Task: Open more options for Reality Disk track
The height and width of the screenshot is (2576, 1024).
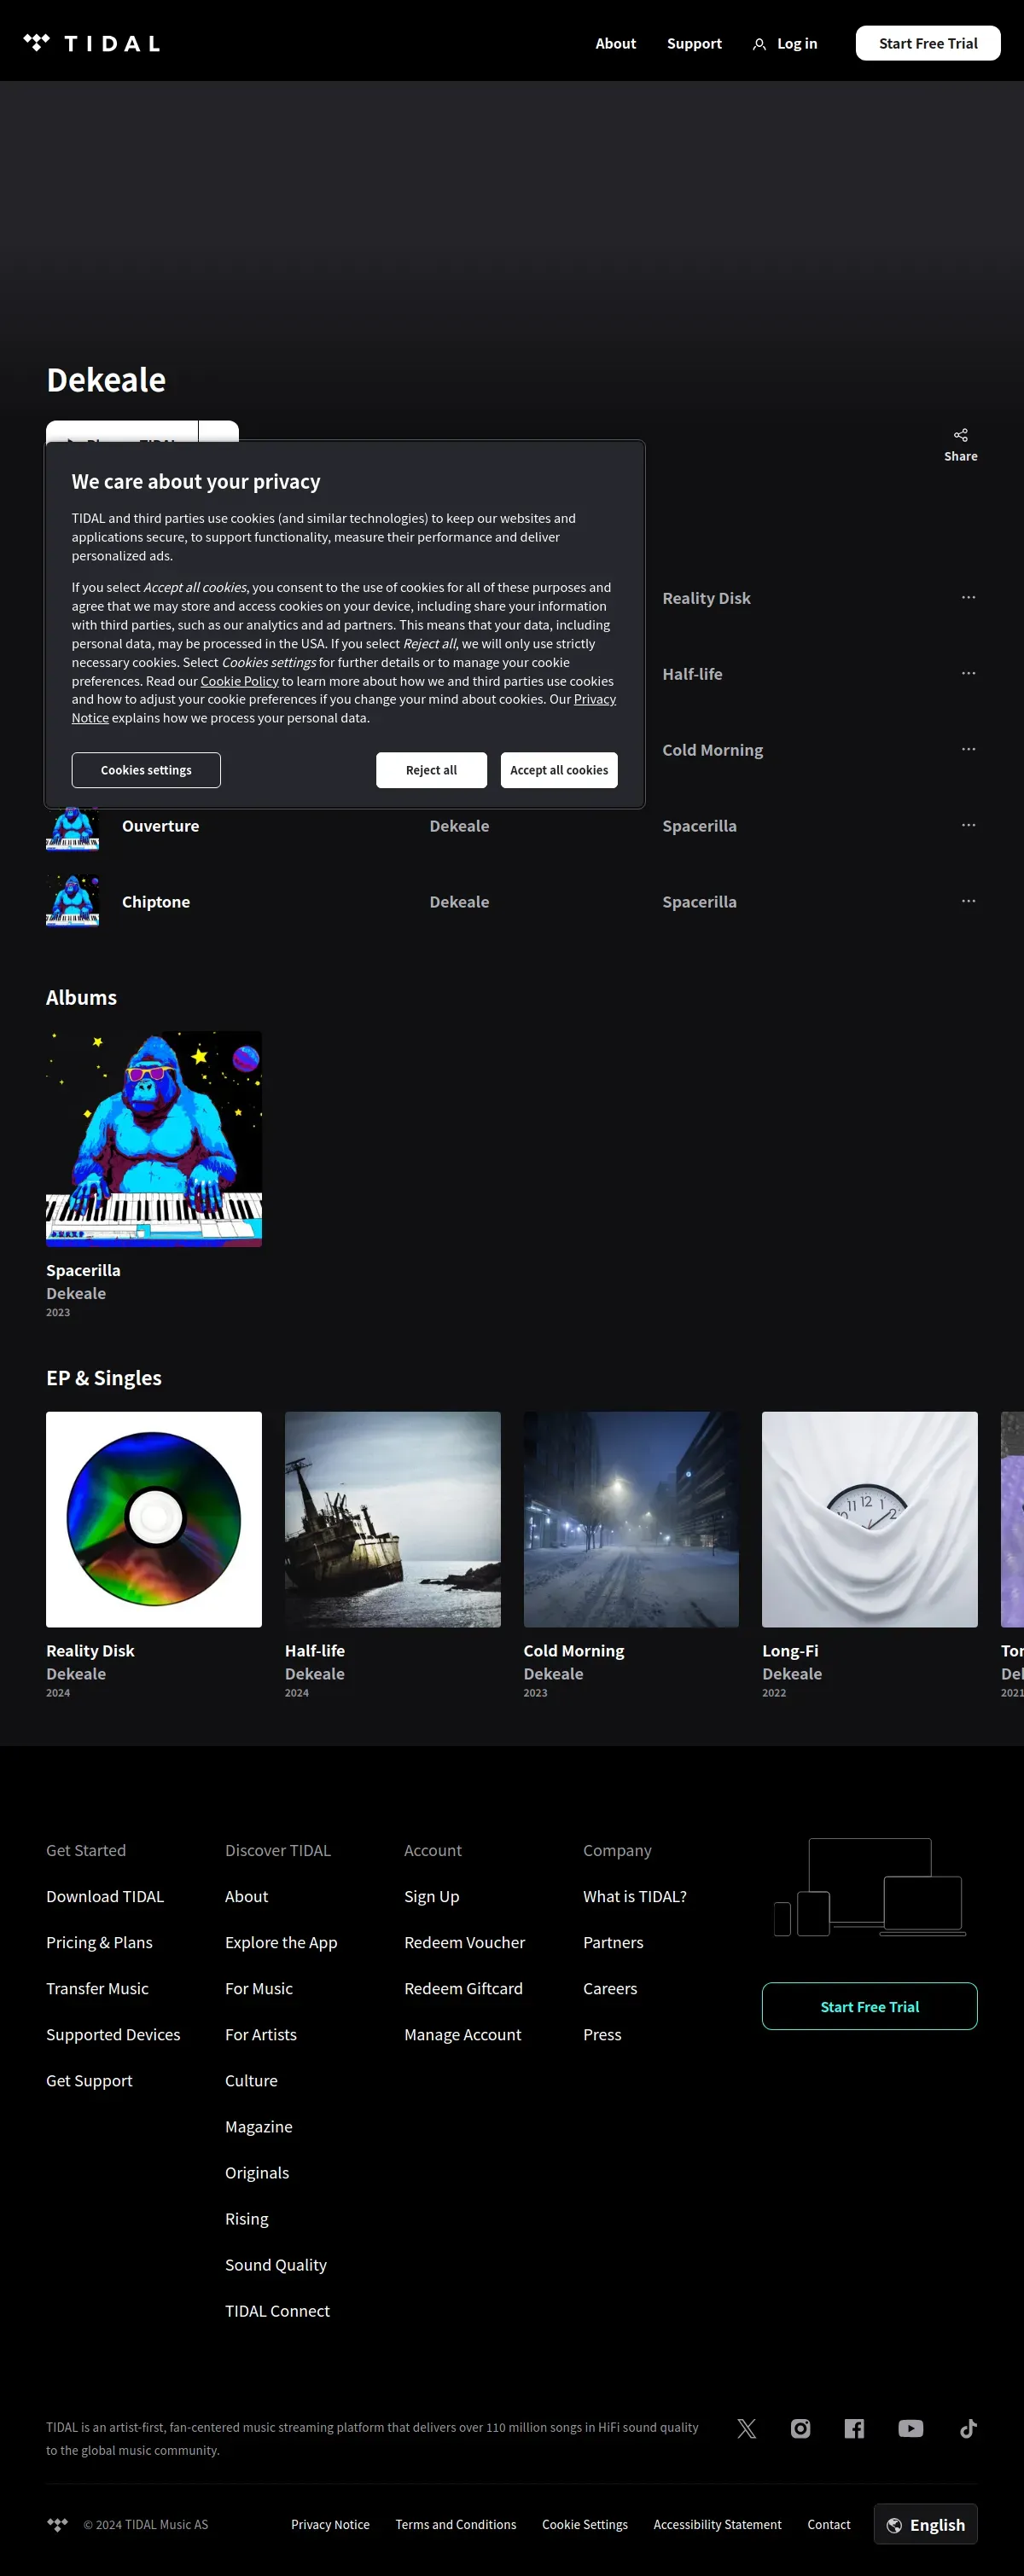Action: pos(968,597)
